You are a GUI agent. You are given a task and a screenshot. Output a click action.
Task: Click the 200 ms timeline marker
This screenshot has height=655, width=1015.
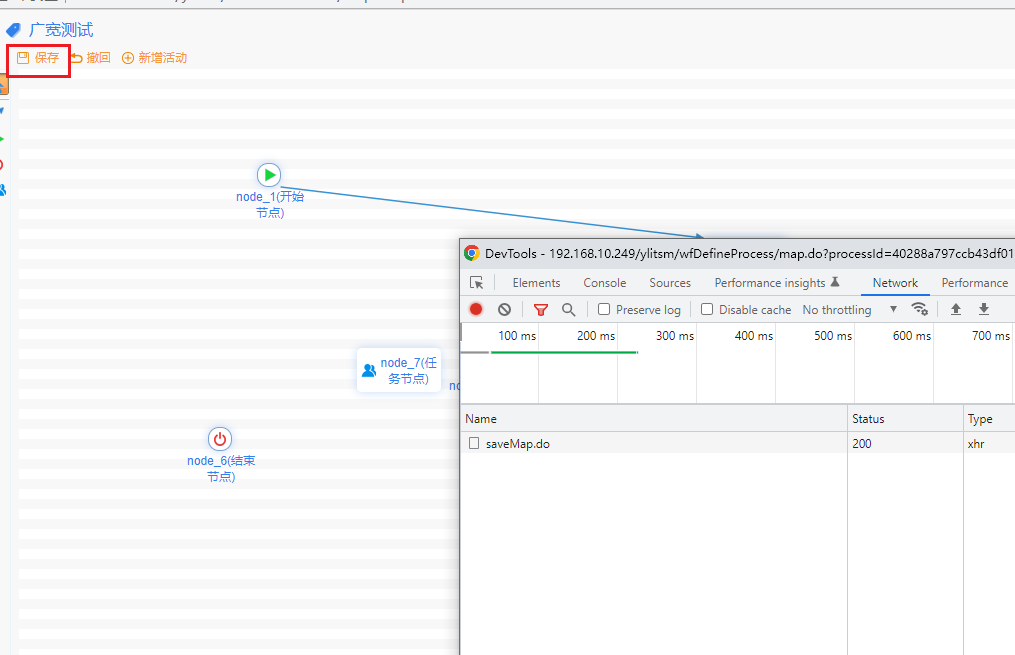[x=596, y=336]
